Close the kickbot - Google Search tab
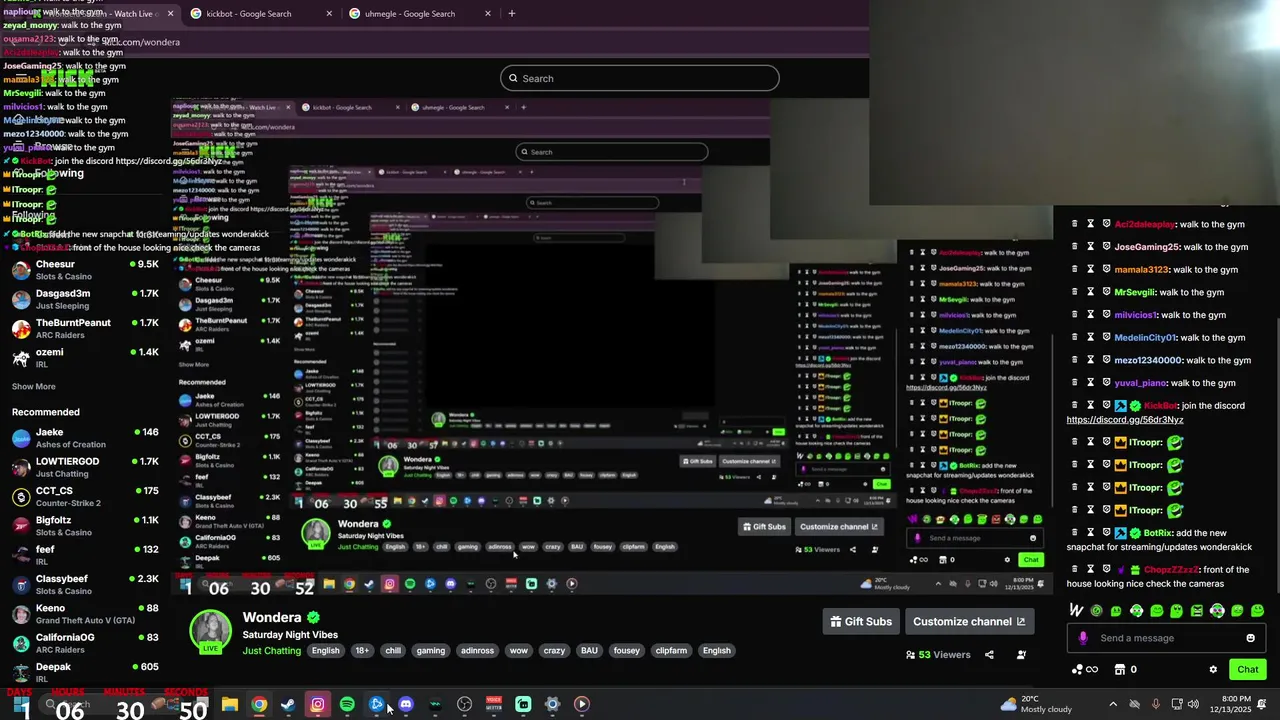This screenshot has height=720, width=1280. pyautogui.click(x=329, y=14)
